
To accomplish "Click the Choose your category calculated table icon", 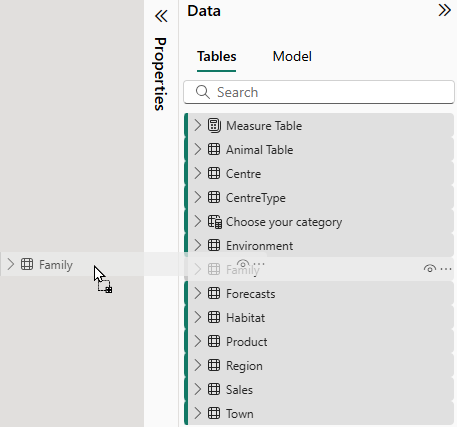I will point(215,222).
